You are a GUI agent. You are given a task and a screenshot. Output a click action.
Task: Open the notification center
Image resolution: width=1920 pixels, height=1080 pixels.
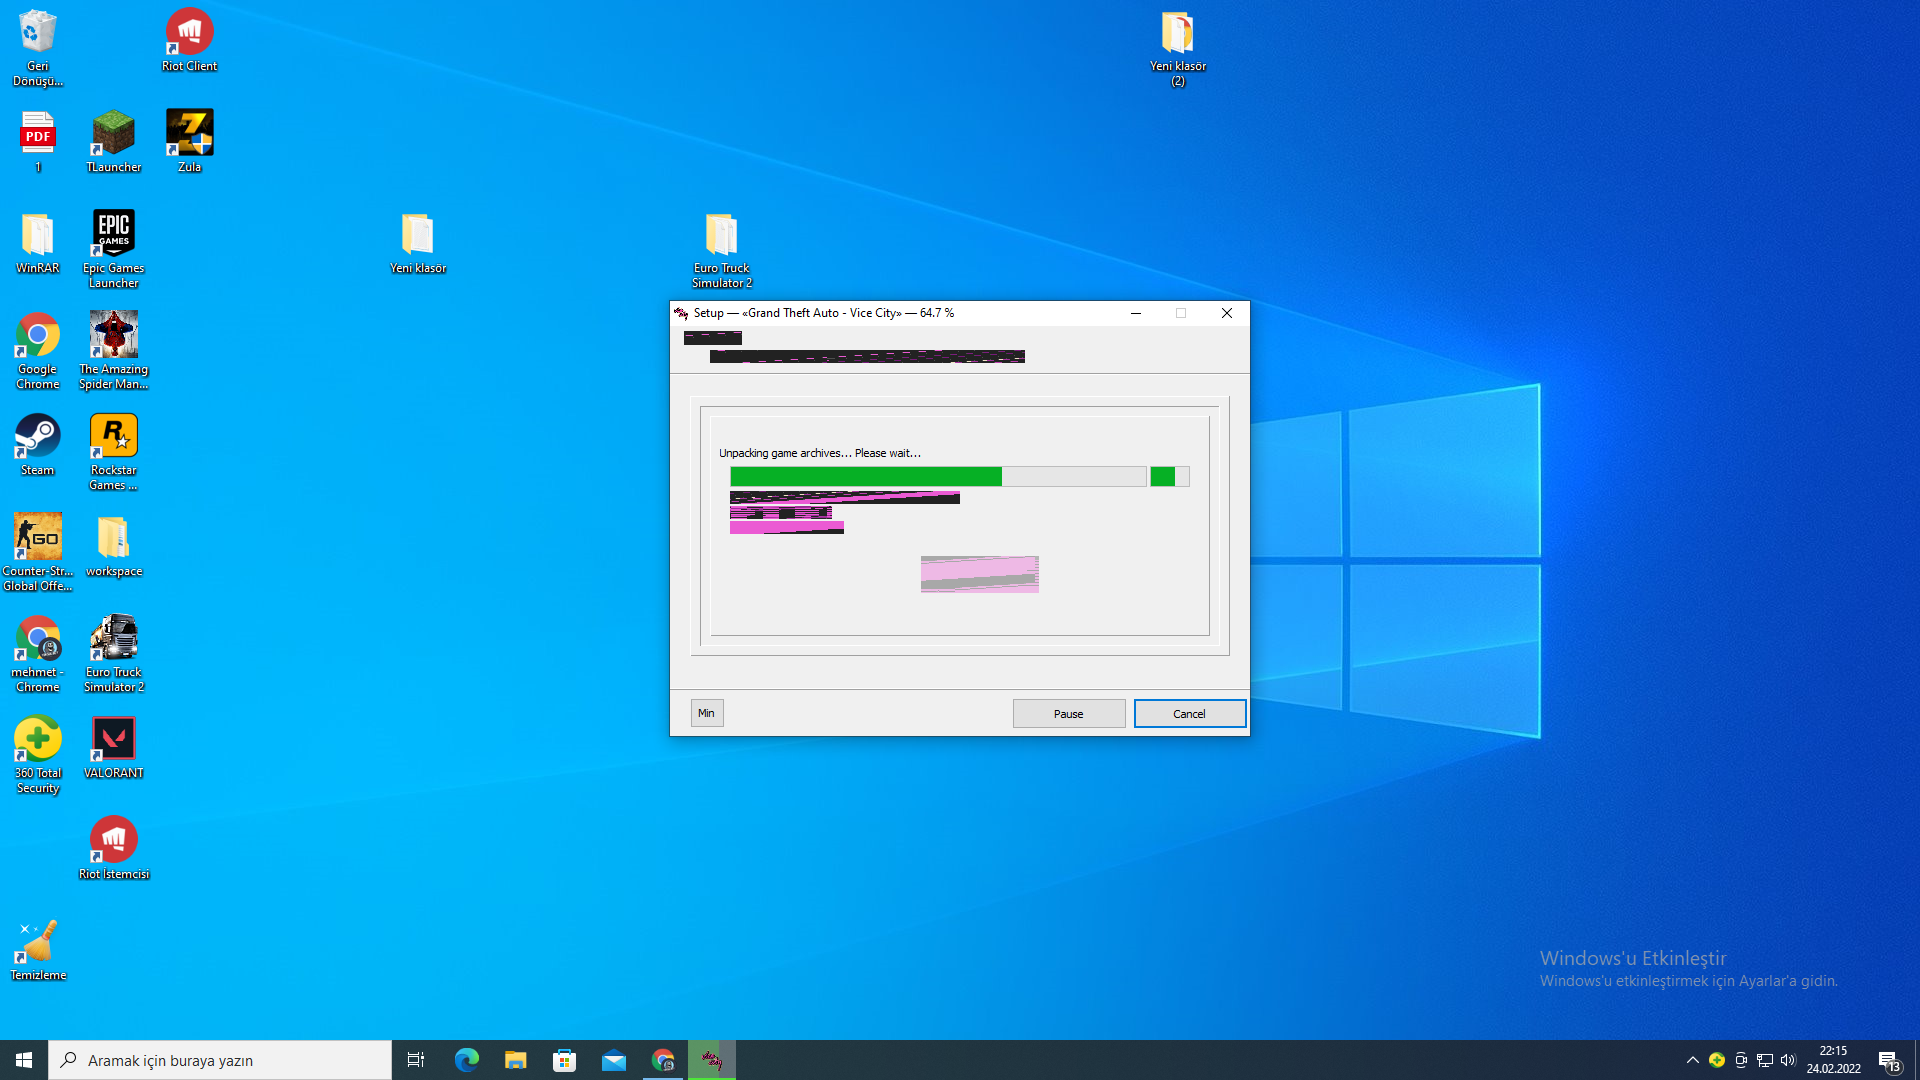(1888, 1060)
